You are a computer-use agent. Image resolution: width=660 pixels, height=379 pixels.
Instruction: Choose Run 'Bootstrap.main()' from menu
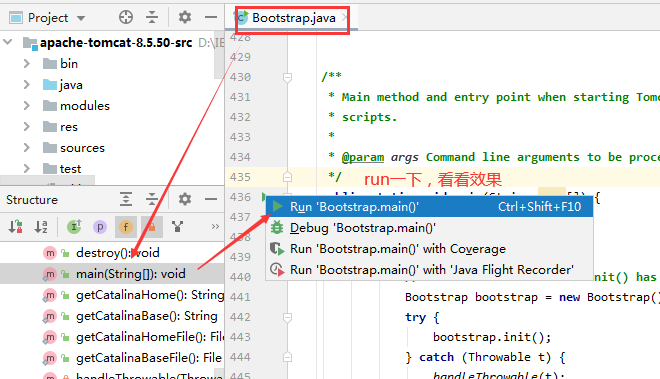pos(429,207)
